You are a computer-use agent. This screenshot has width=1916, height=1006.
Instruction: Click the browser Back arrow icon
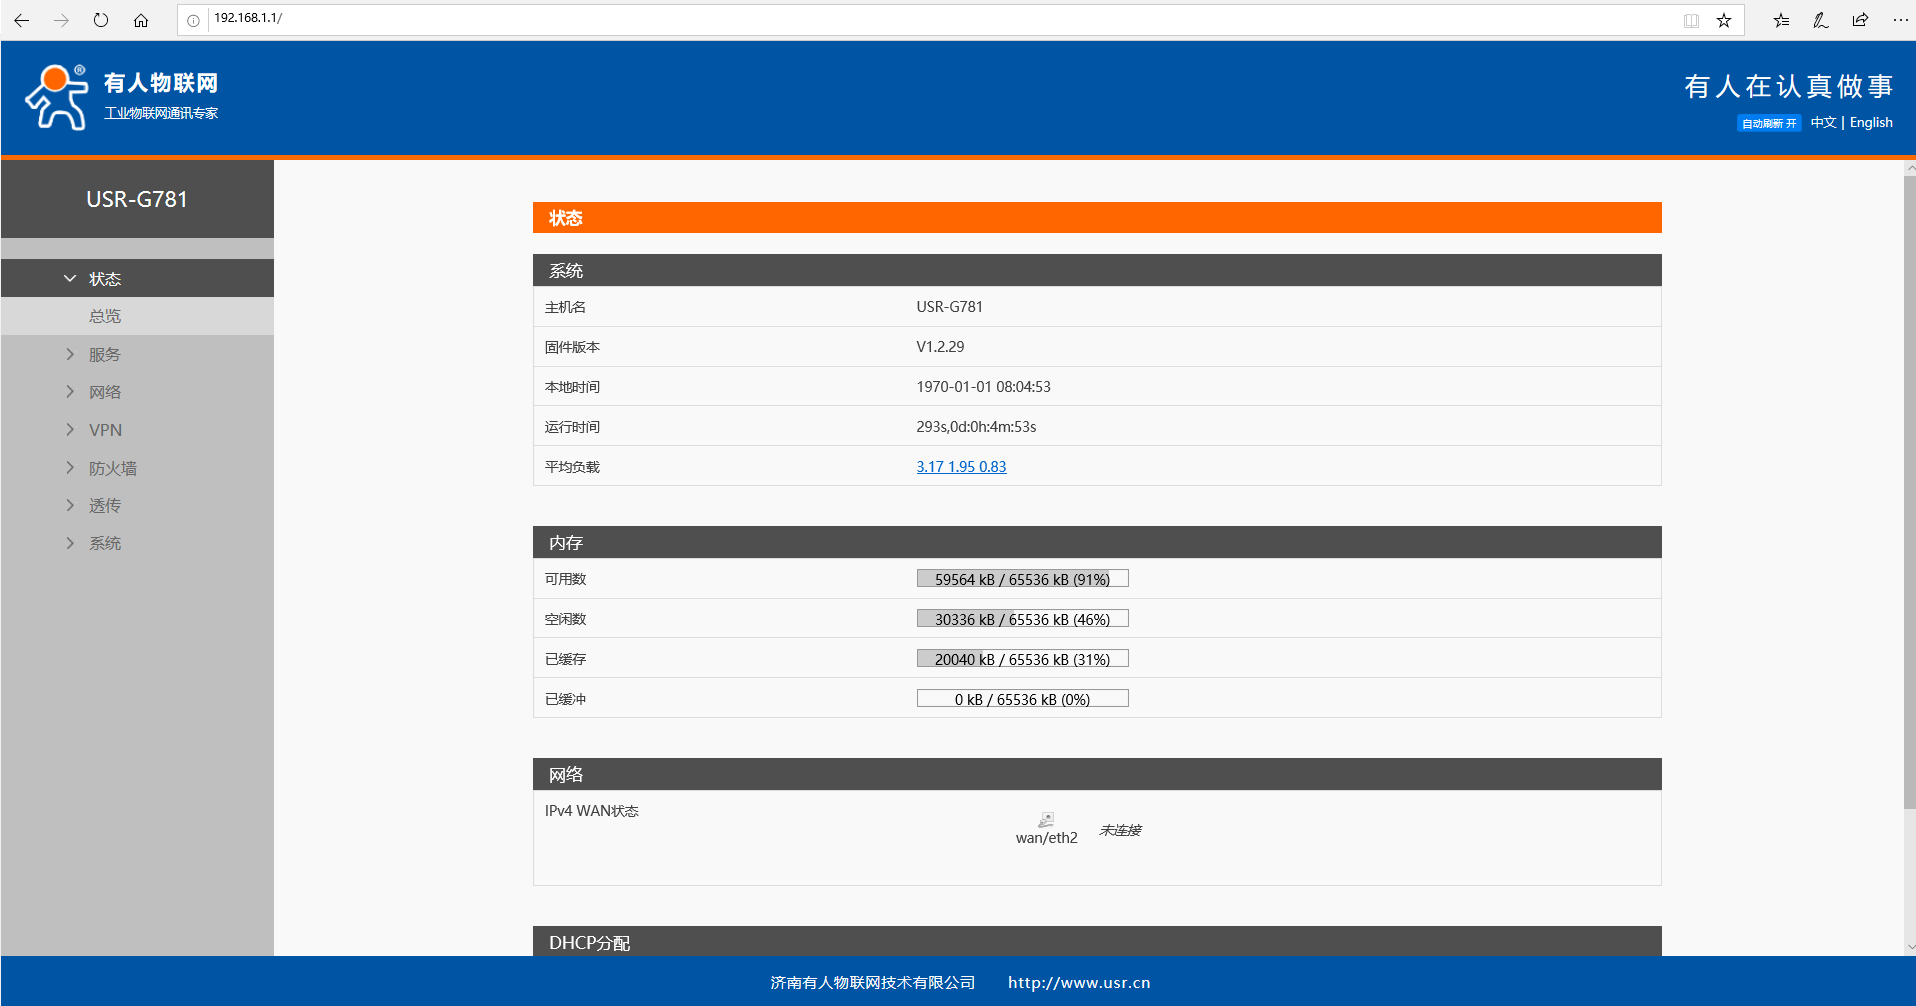[x=21, y=20]
